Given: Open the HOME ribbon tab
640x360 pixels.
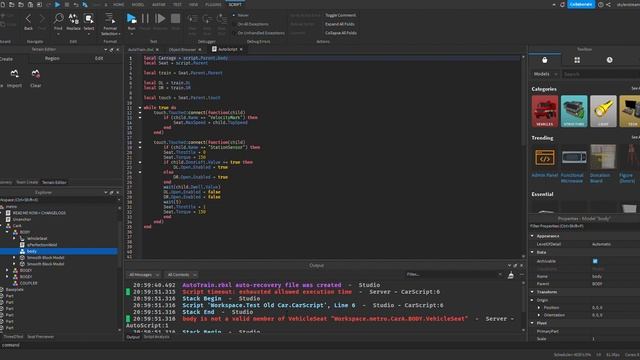Looking at the screenshot, I should pos(118,4).
